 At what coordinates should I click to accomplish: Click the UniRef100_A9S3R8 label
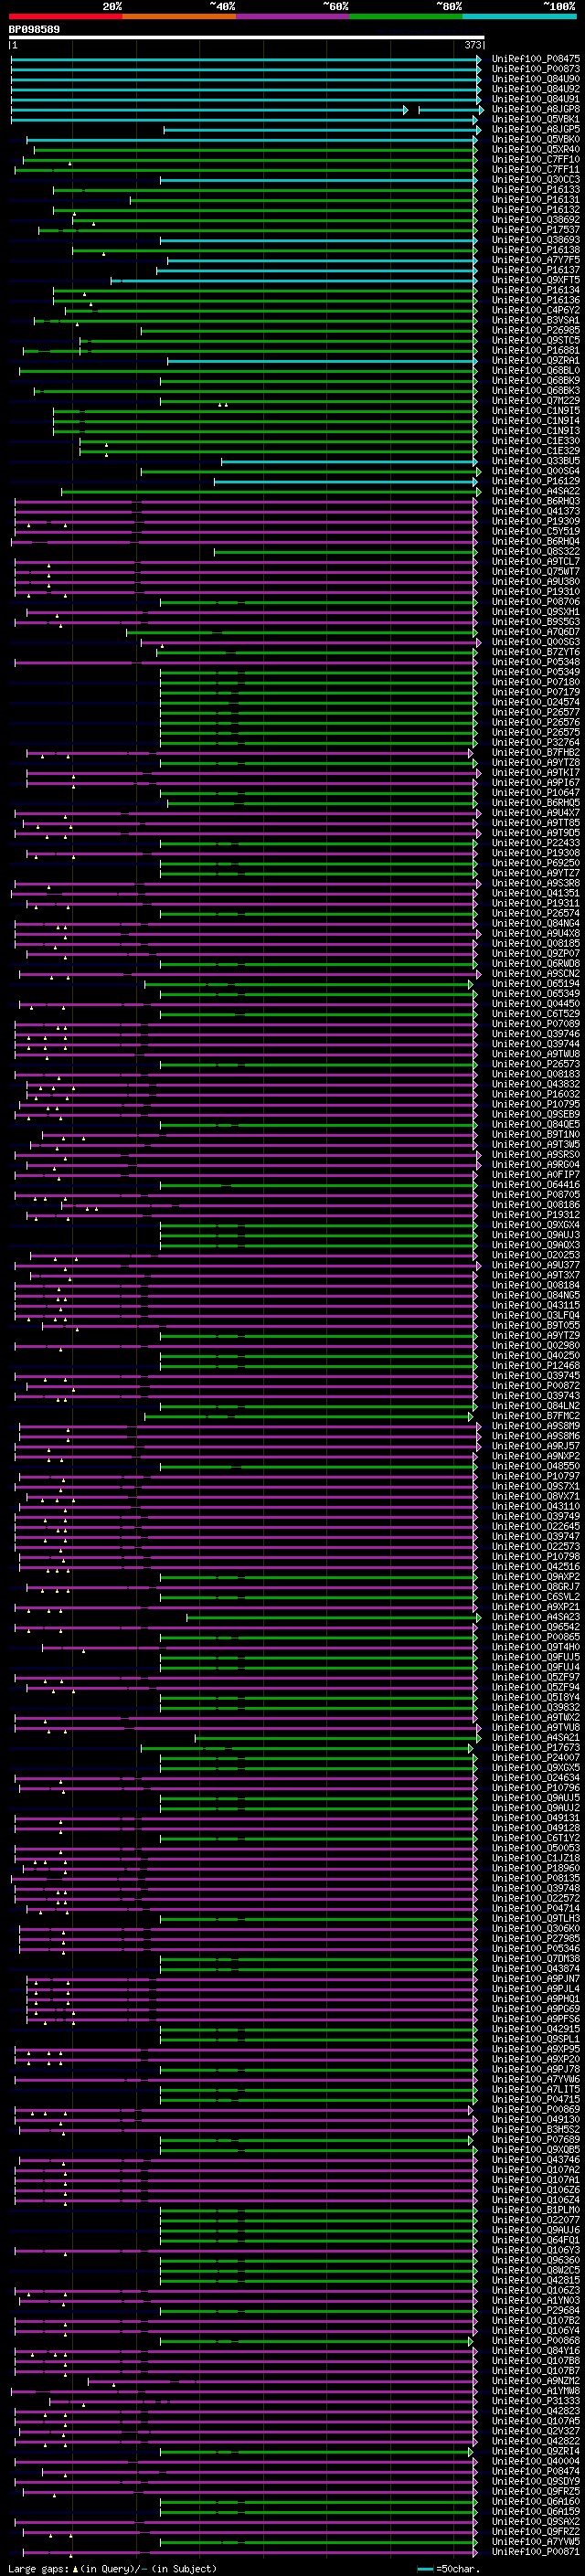(536, 883)
